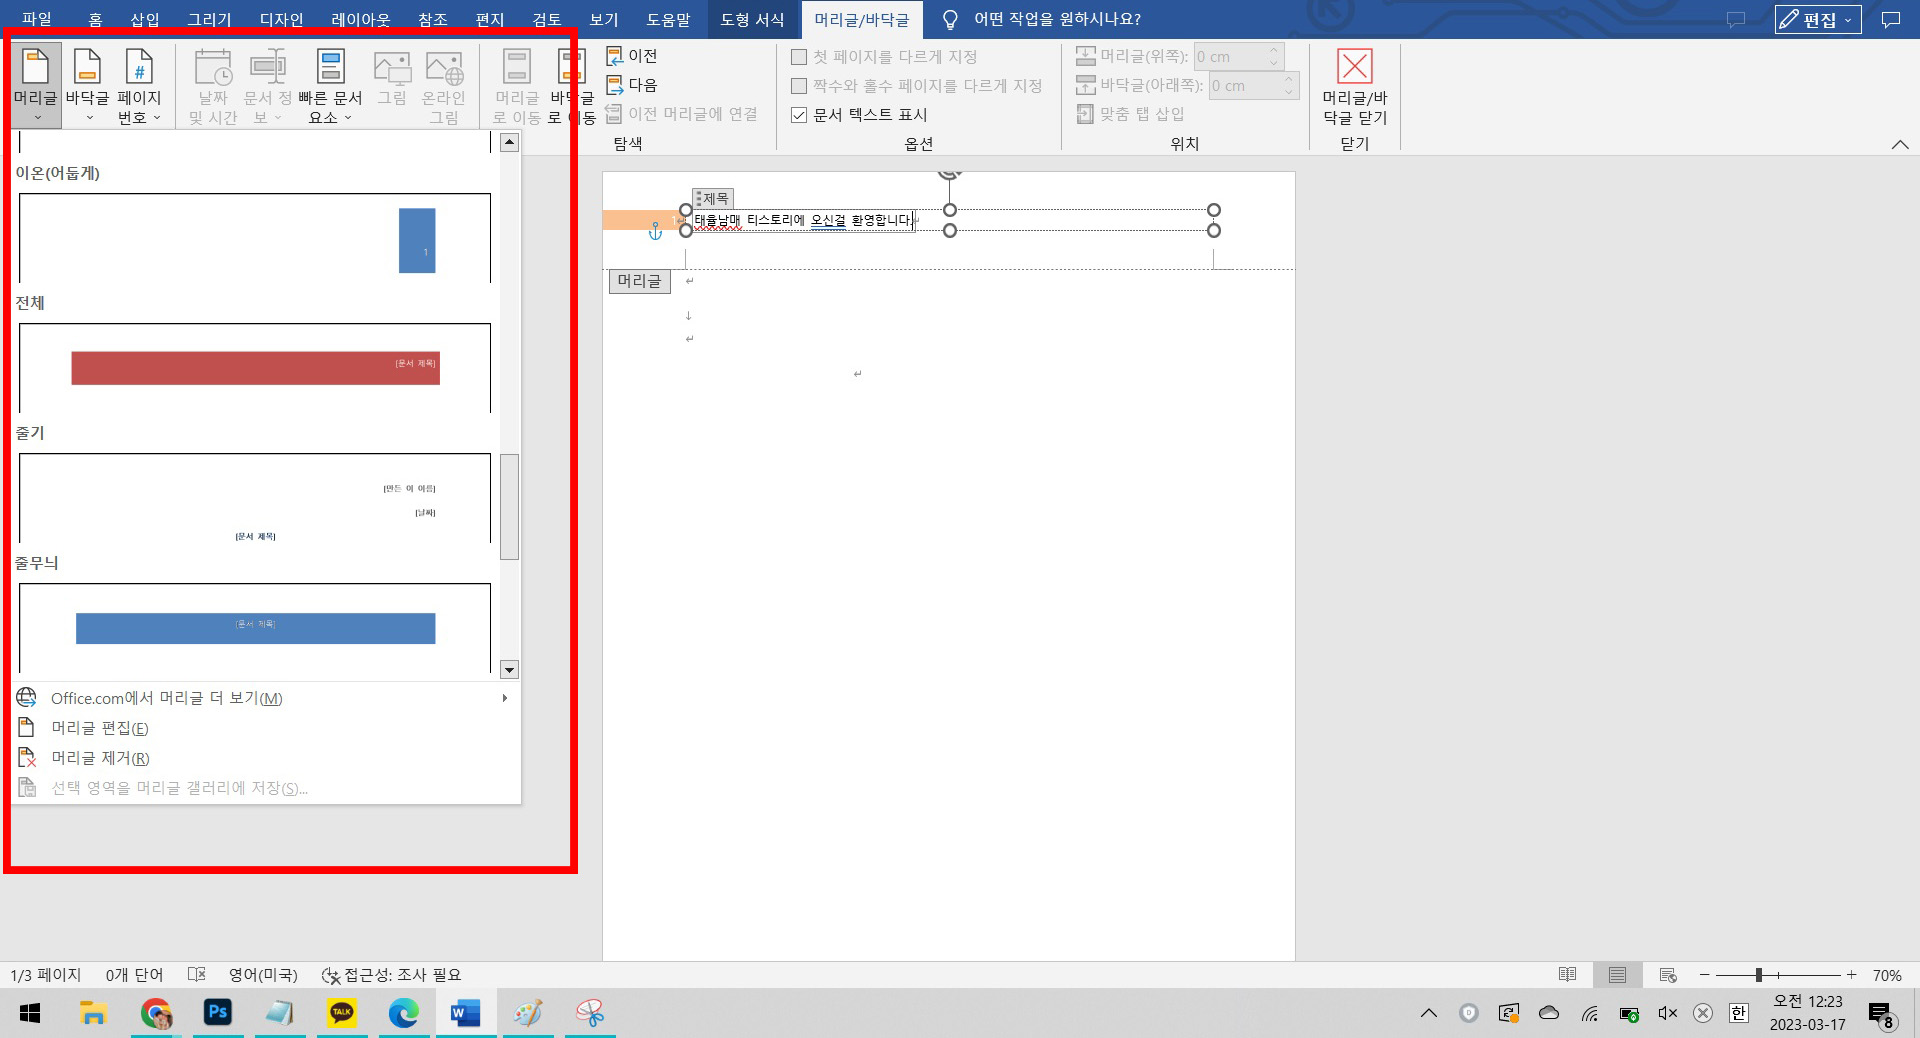Screen dimensions: 1920x1038
Task: Choose 머리글 제거 remove header
Action: pyautogui.click(x=265, y=758)
